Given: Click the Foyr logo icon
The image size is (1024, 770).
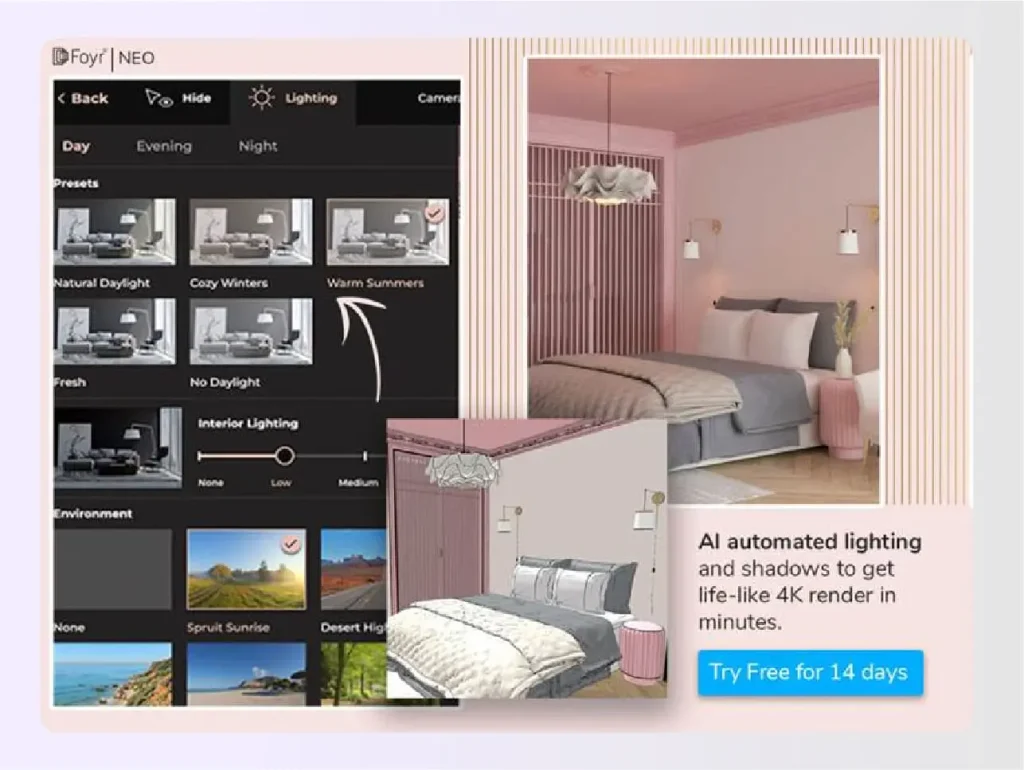Looking at the screenshot, I should pyautogui.click(x=60, y=57).
